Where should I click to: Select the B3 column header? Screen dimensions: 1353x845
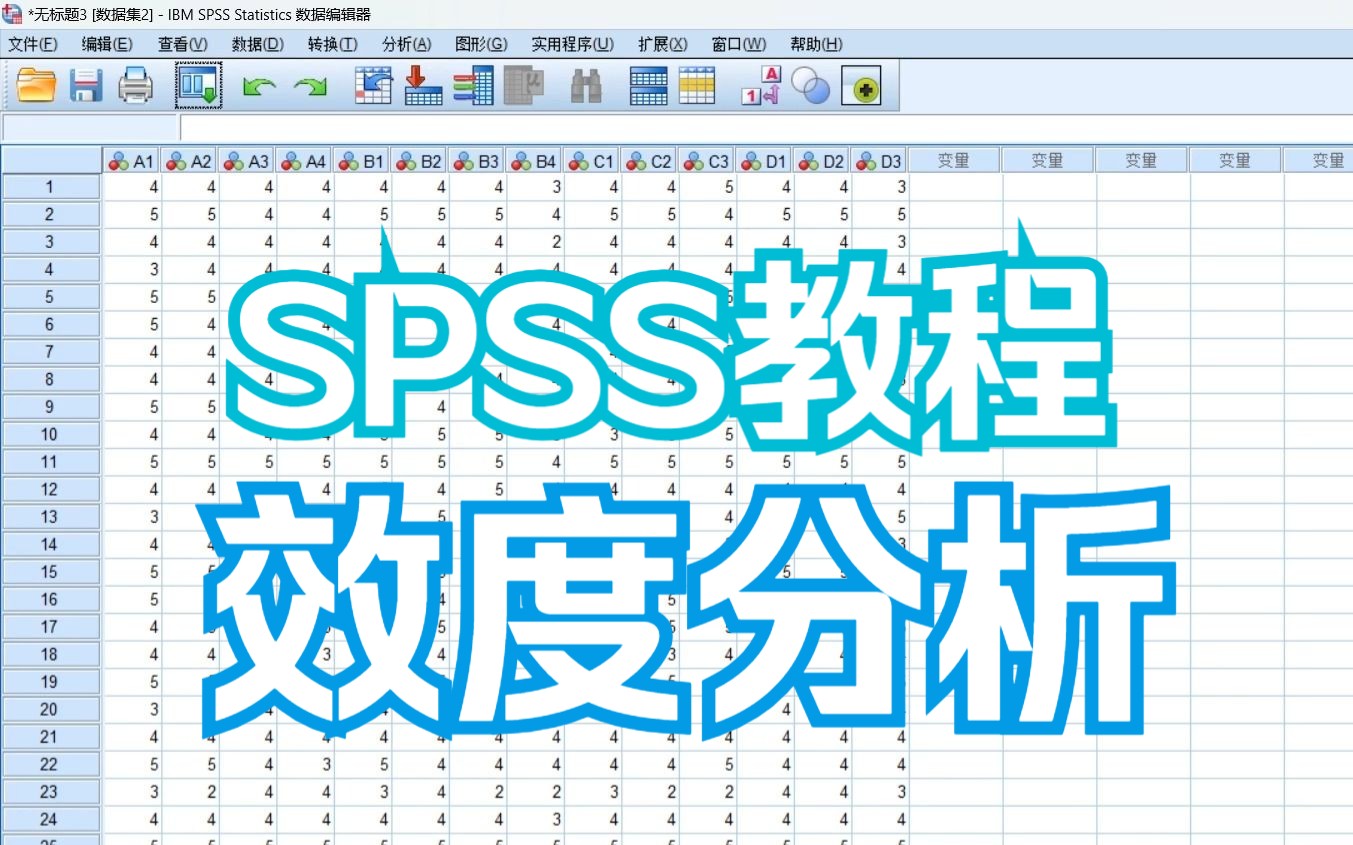coord(477,161)
